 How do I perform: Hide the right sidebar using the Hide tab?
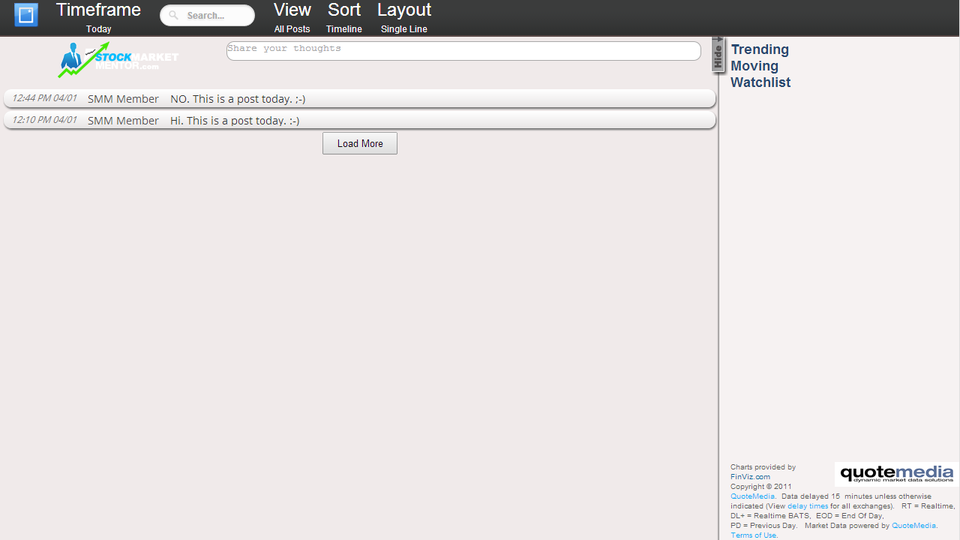718,54
